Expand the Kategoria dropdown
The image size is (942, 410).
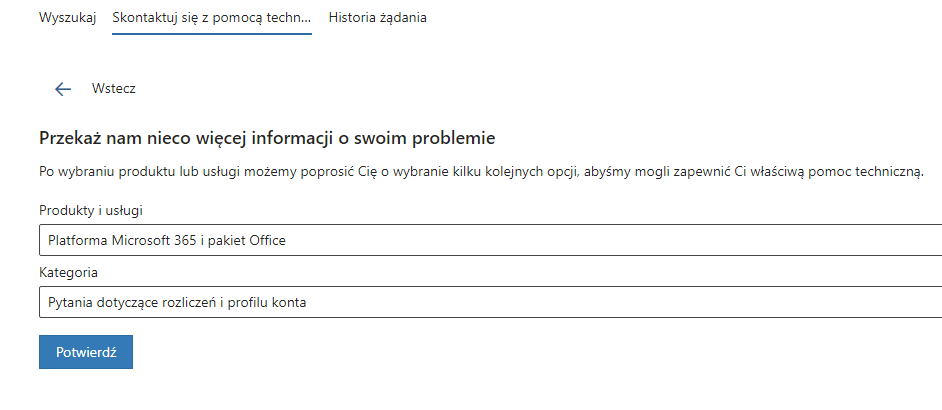(x=490, y=302)
